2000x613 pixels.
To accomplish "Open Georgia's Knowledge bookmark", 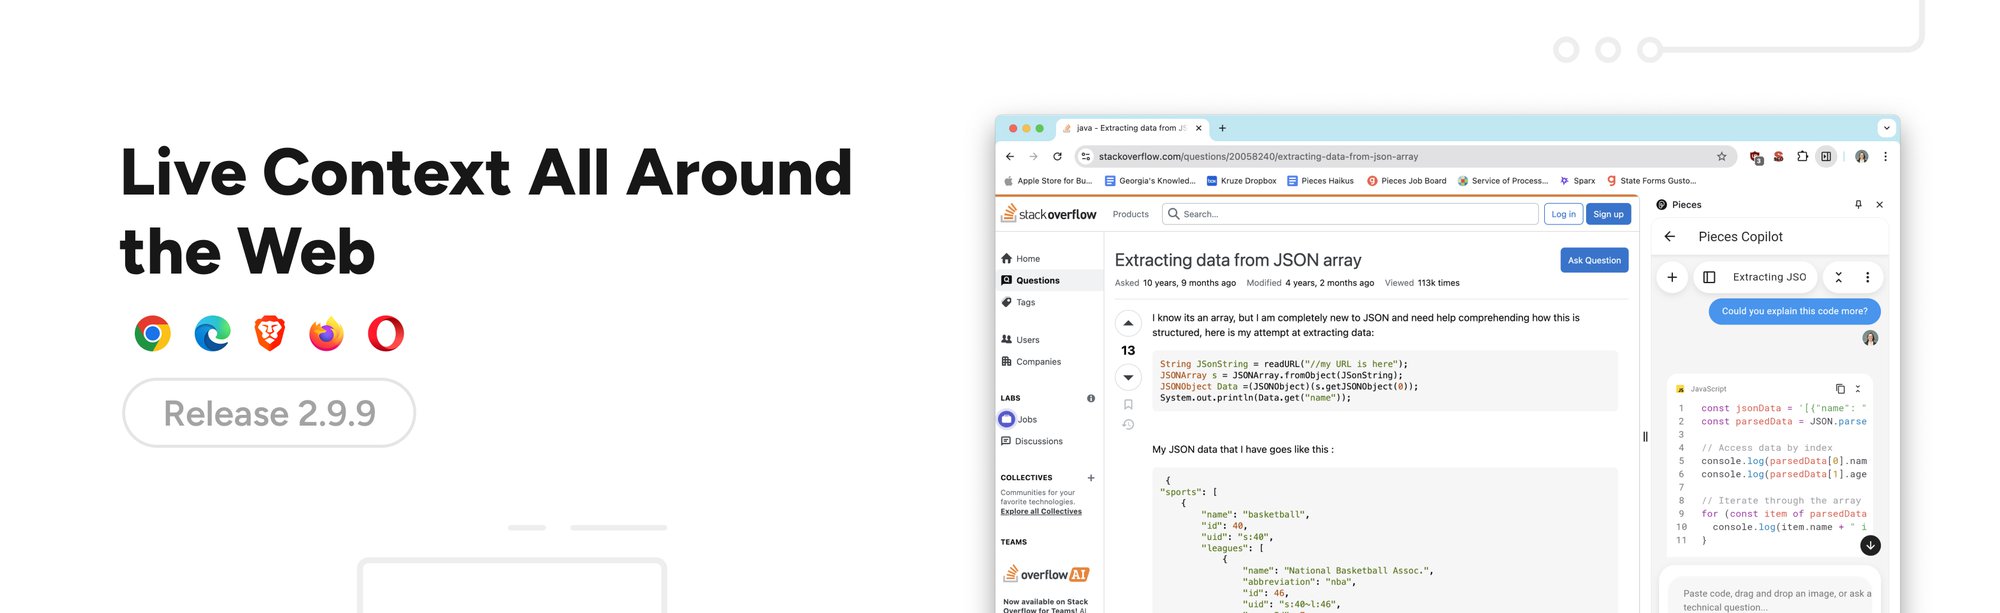I will click(1150, 181).
